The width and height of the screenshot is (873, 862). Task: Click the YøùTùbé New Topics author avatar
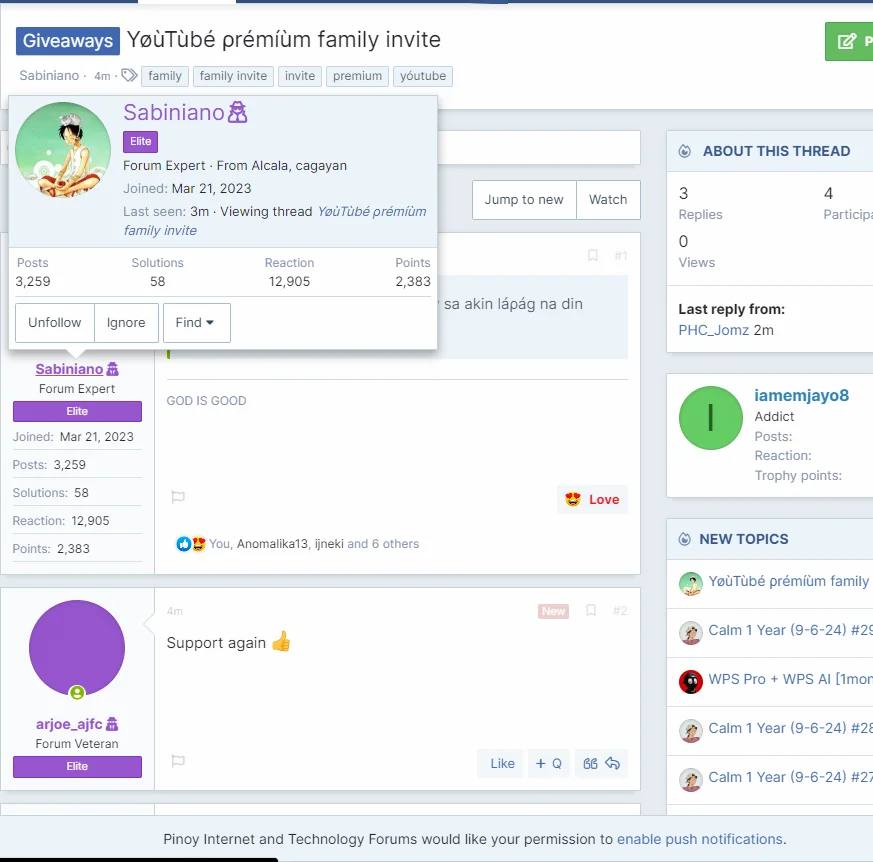click(x=690, y=584)
